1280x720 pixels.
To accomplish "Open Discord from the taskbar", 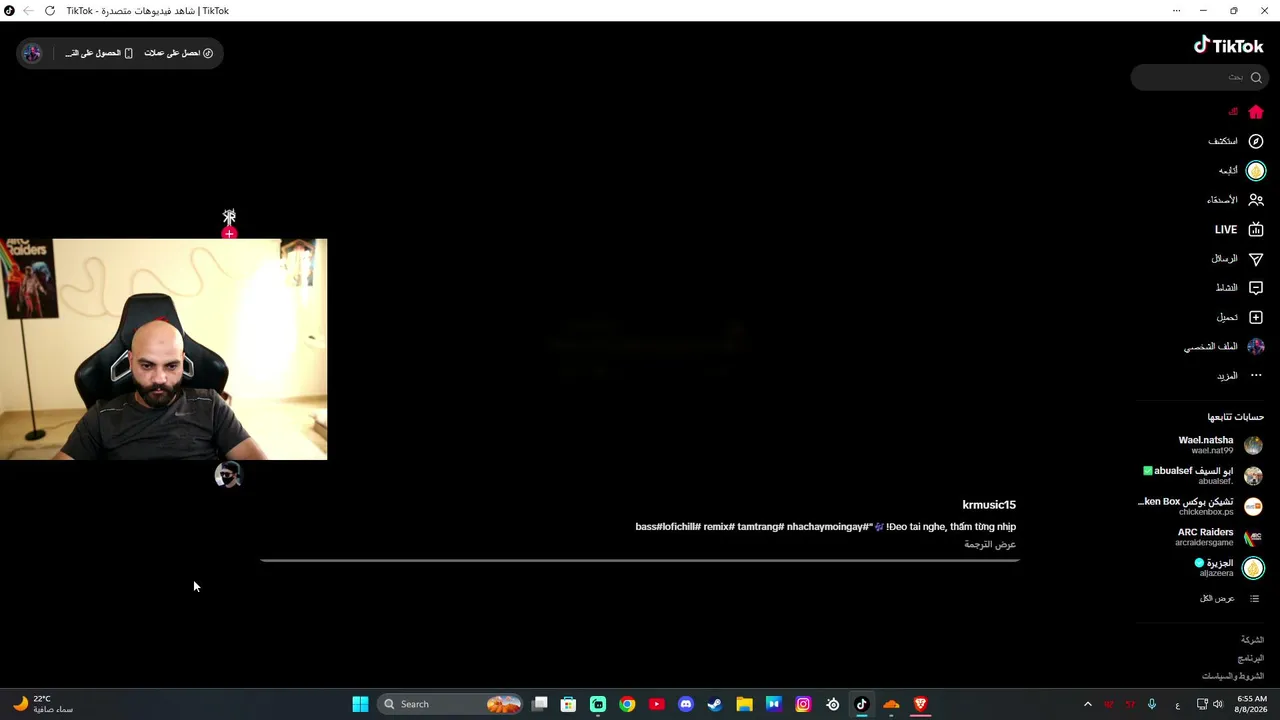I will click(685, 704).
